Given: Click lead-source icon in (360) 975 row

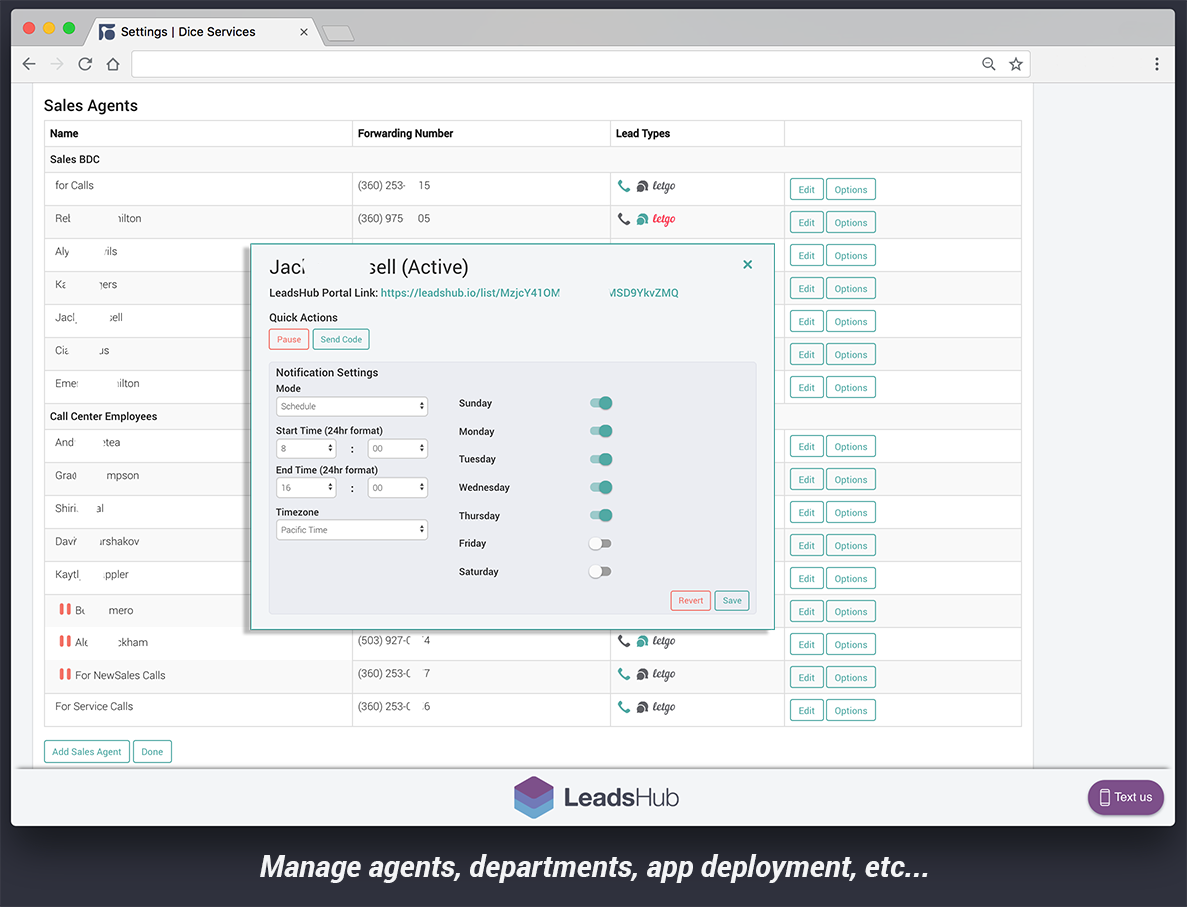Looking at the screenshot, I should (642, 219).
